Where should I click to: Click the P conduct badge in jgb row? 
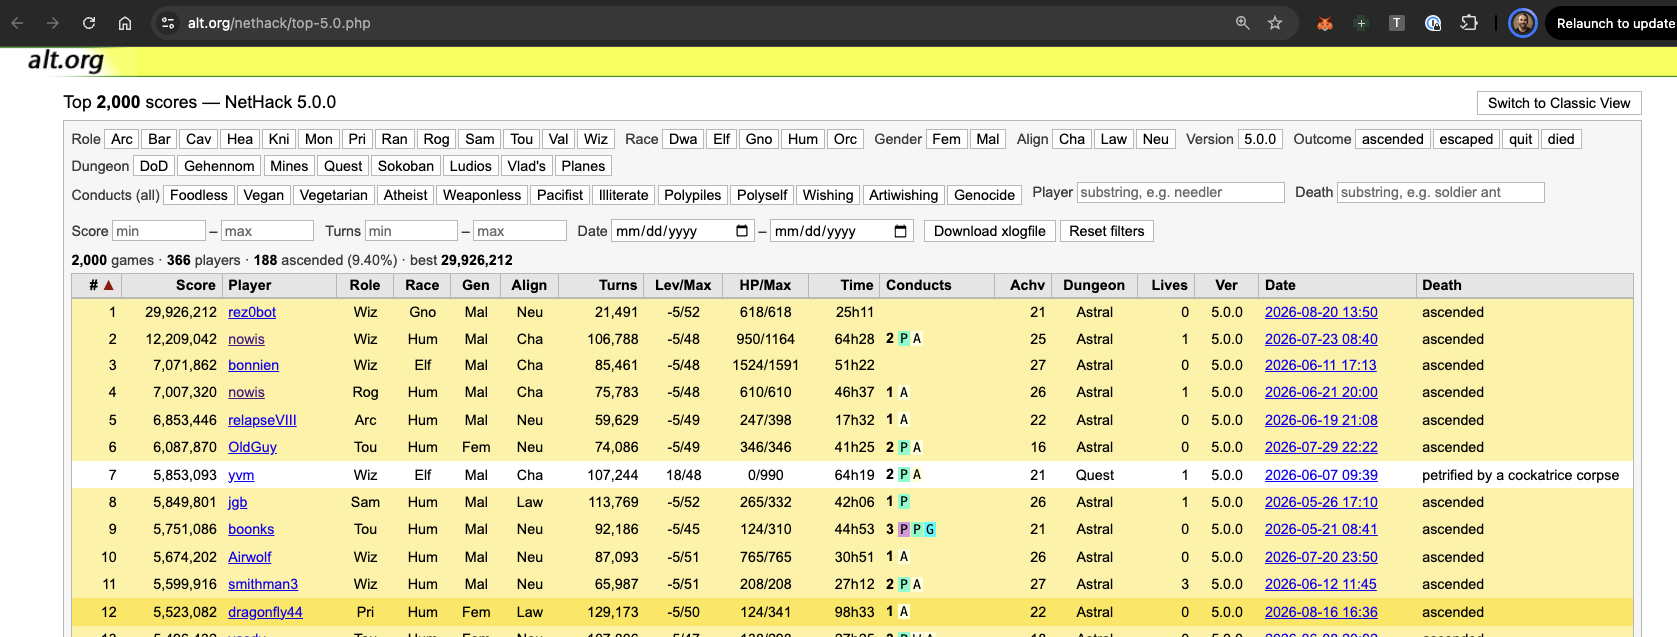[904, 502]
